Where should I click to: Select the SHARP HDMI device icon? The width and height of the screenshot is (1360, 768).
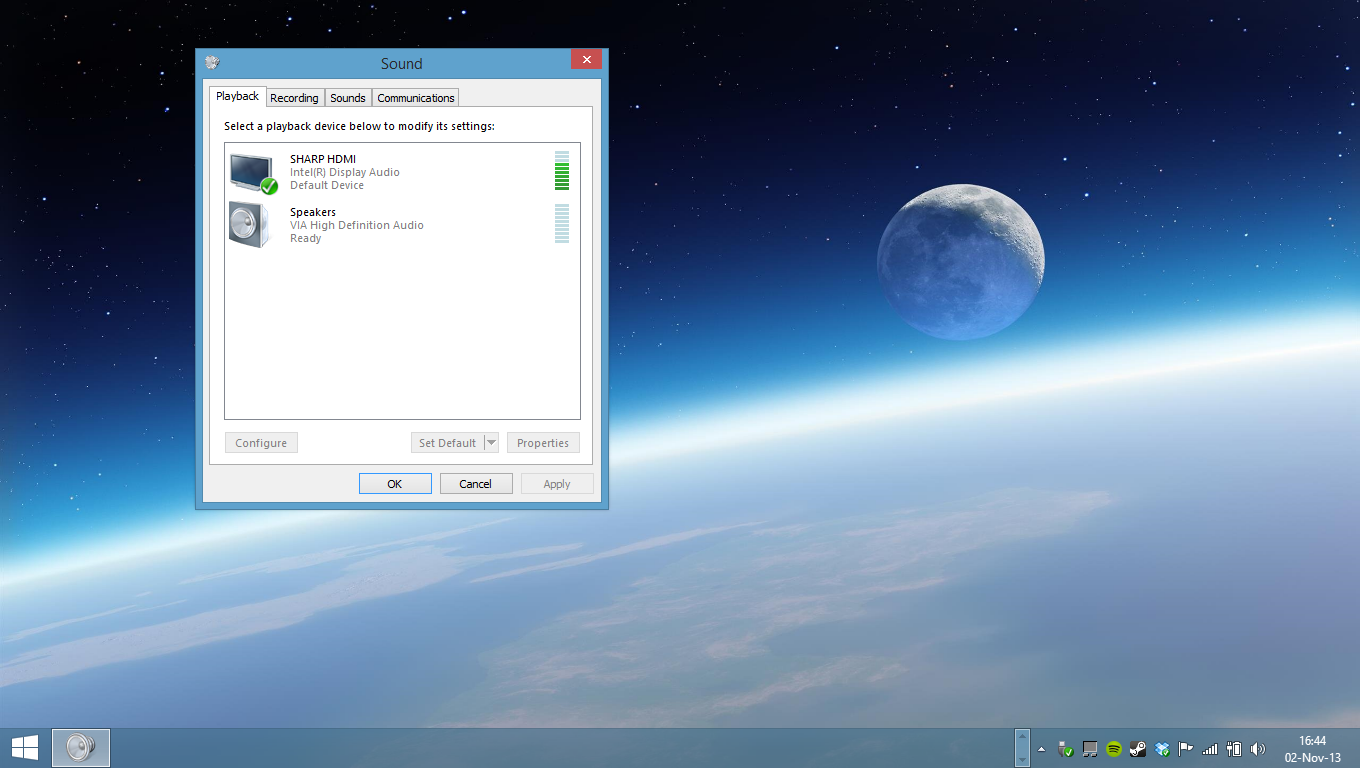(252, 172)
